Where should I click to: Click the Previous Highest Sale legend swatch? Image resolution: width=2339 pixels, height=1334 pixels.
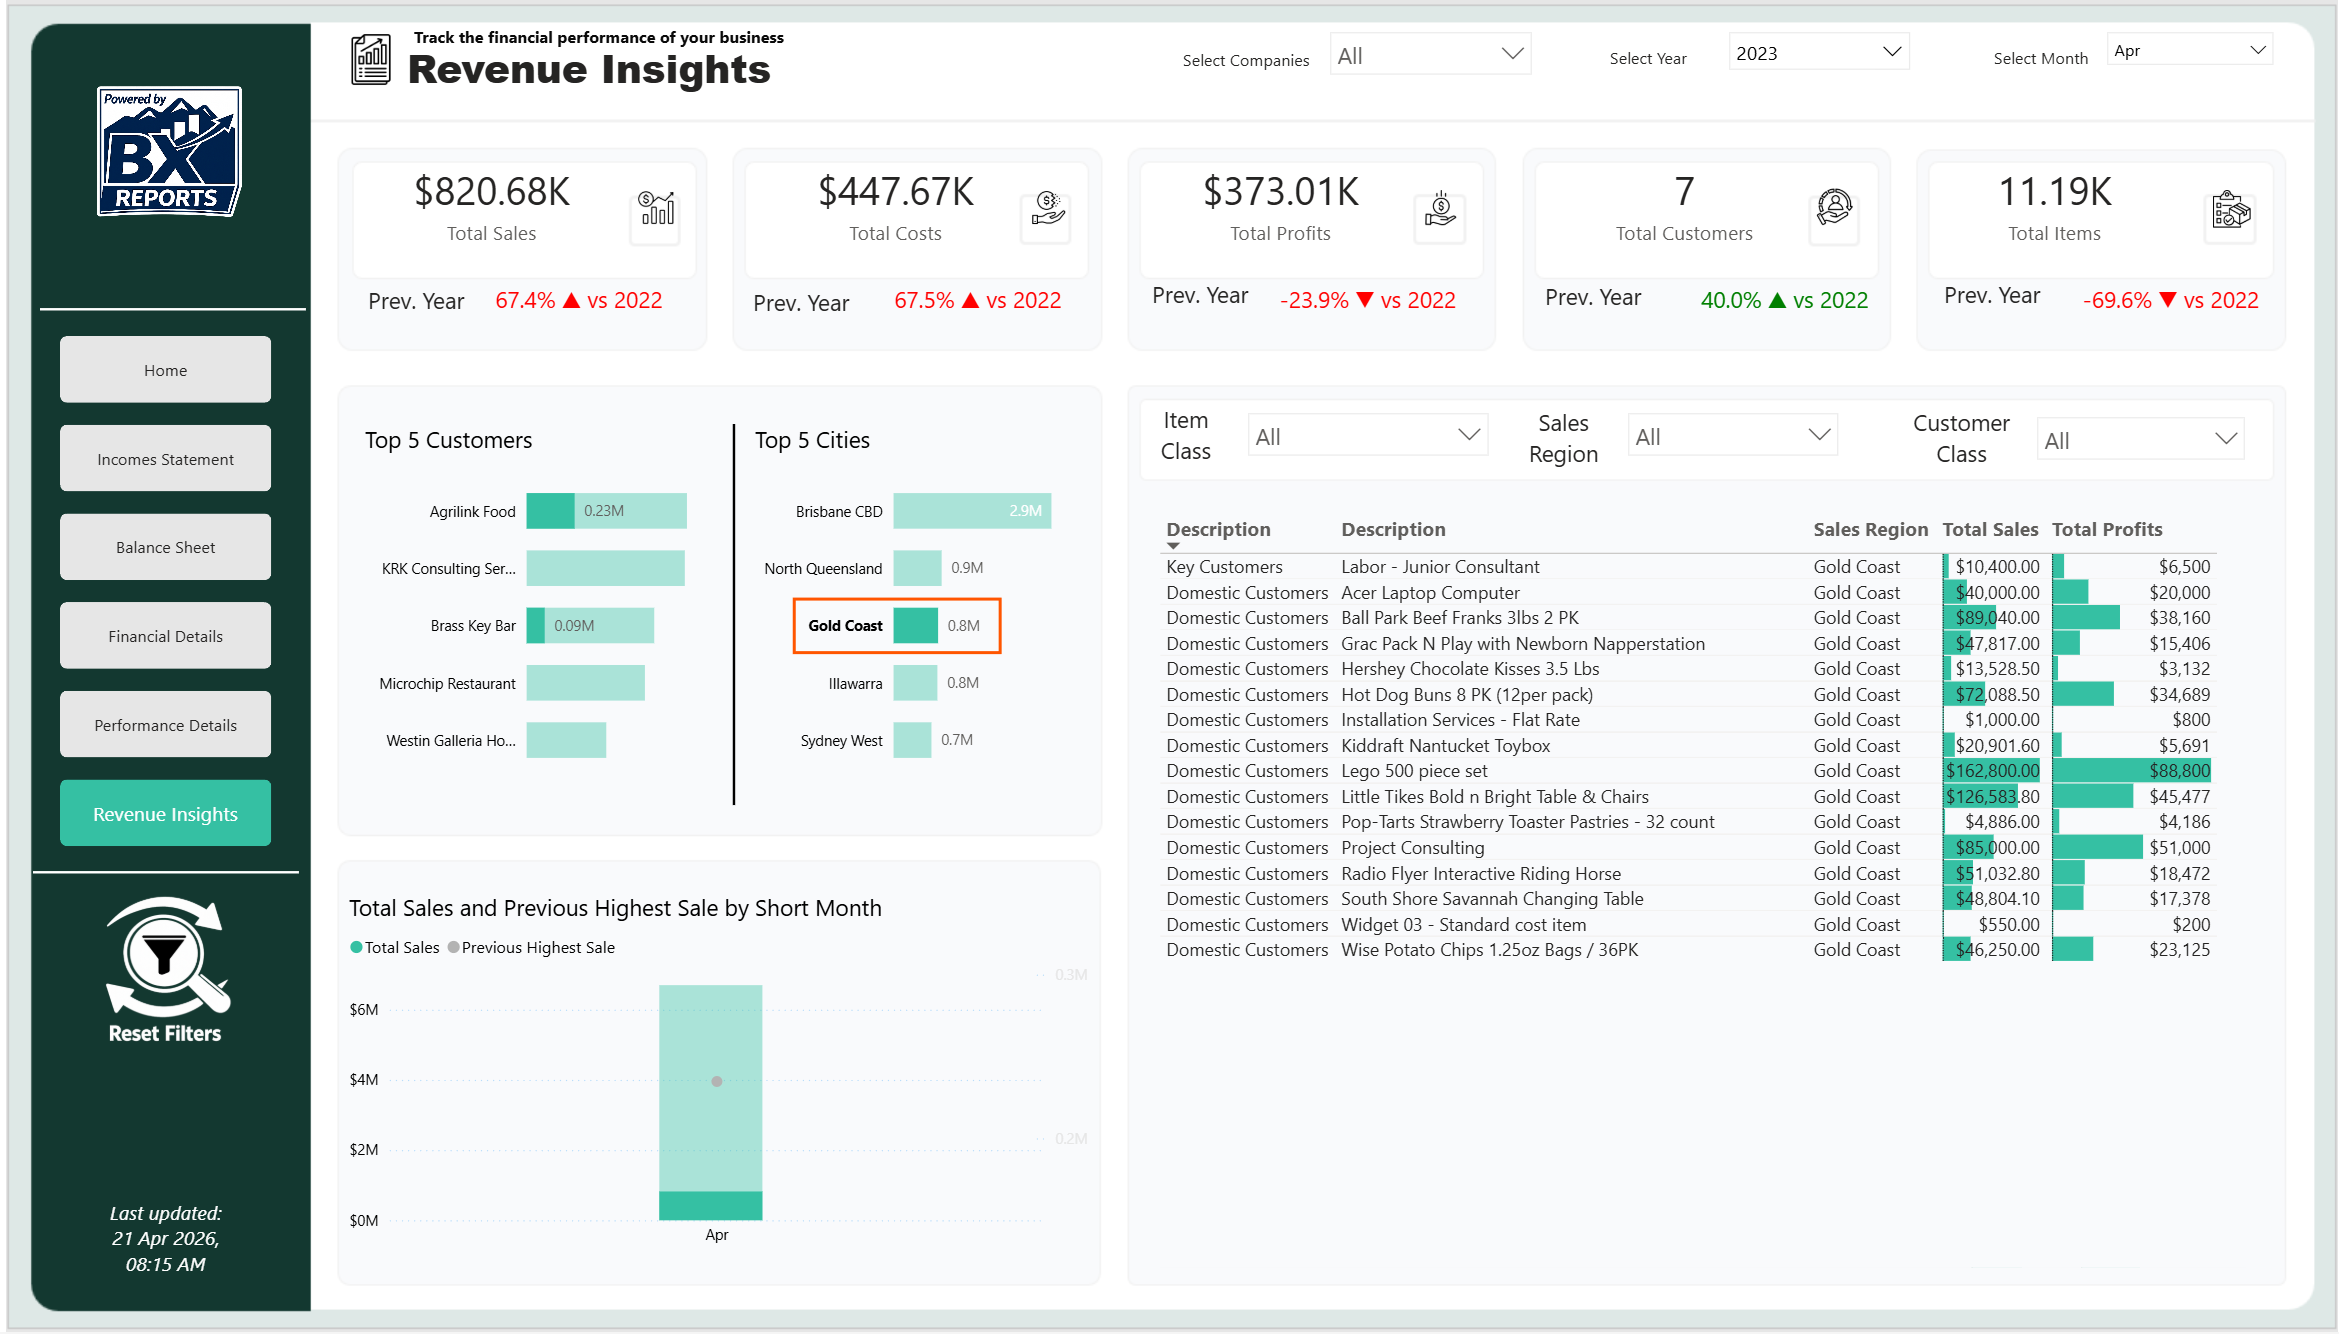coord(453,947)
